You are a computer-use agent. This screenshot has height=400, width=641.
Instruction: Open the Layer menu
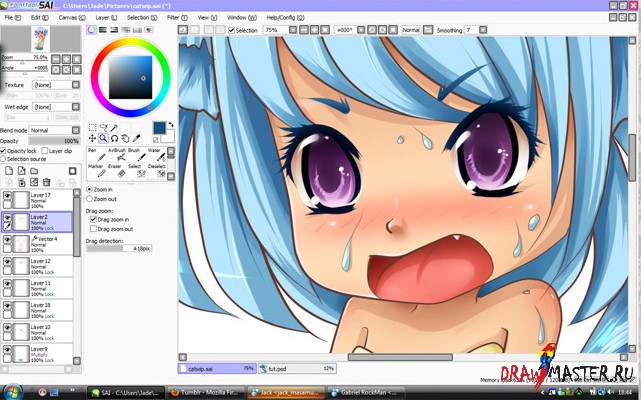tap(106, 18)
